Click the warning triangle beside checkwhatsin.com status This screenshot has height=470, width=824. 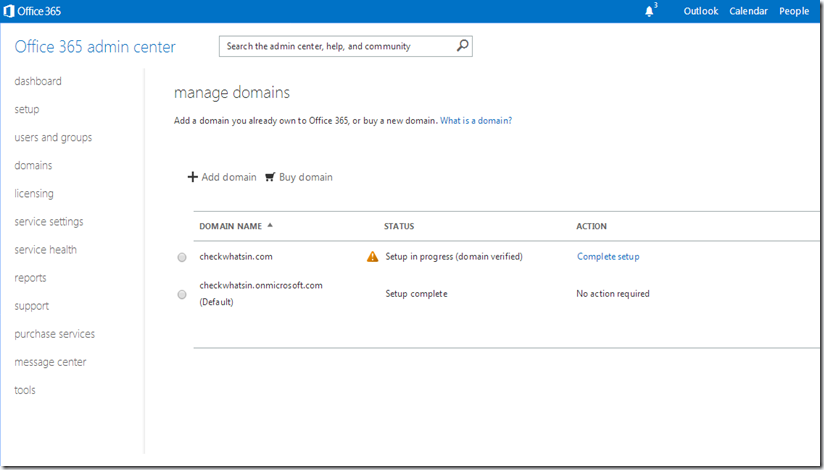click(373, 257)
